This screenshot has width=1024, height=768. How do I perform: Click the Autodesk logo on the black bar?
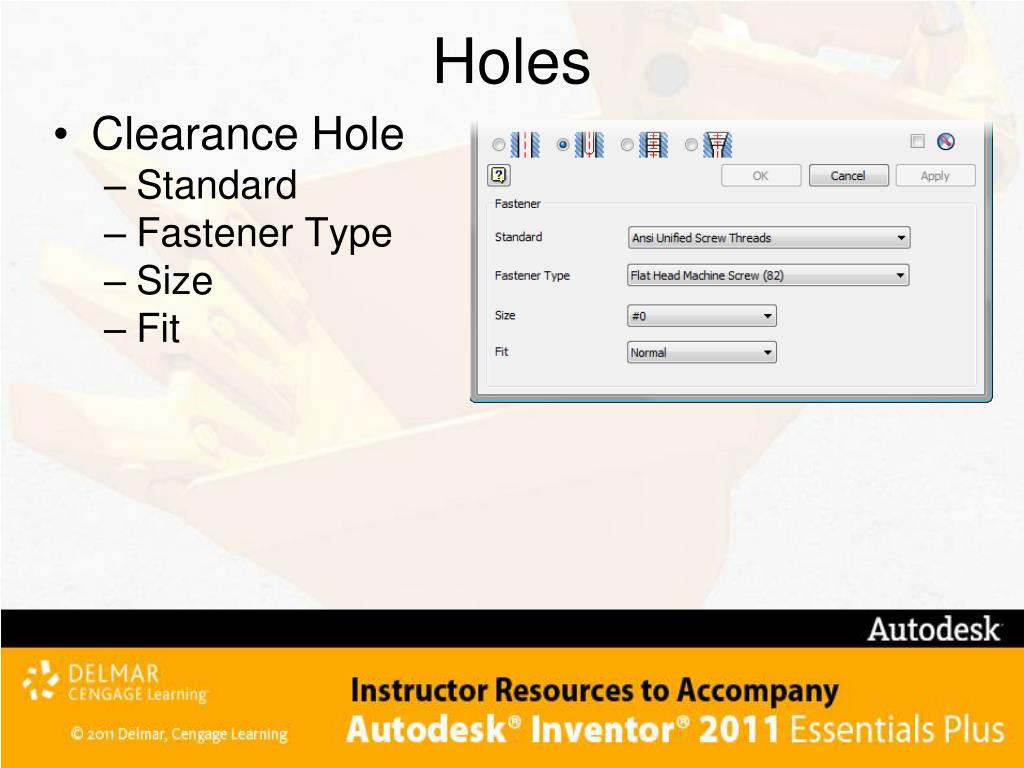point(934,629)
